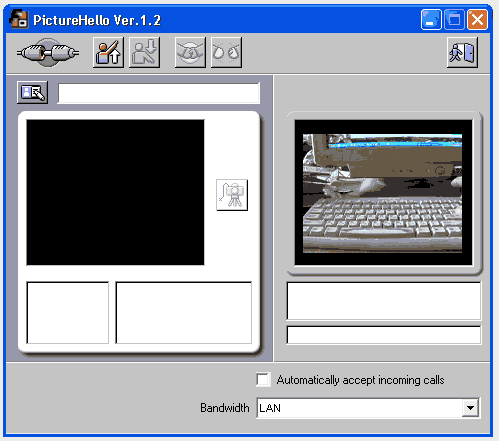Click the outgoing call person icon
499x441 pixels.
coord(108,53)
